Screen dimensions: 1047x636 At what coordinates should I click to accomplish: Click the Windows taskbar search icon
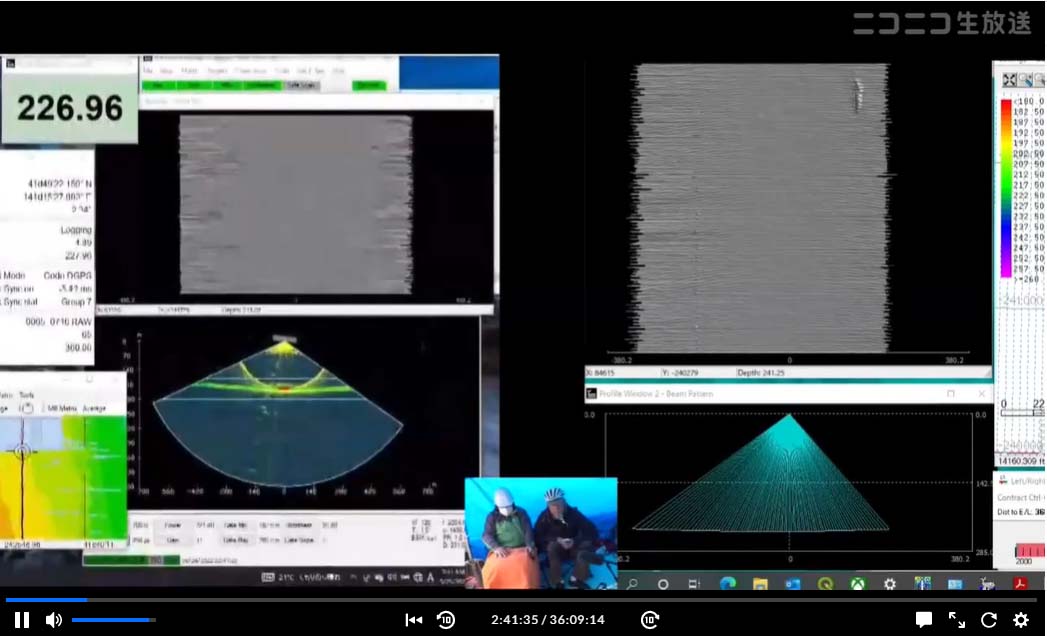click(632, 584)
